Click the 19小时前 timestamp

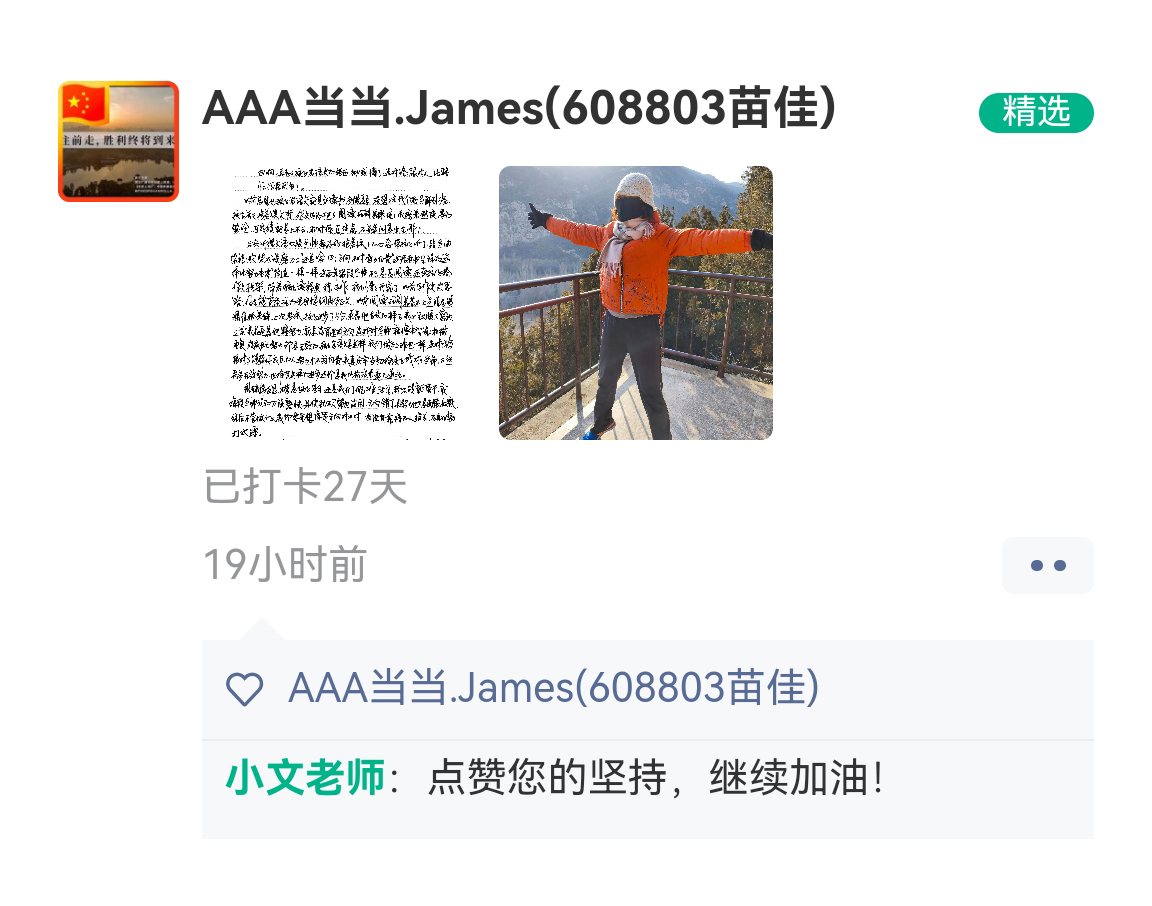tap(284, 564)
